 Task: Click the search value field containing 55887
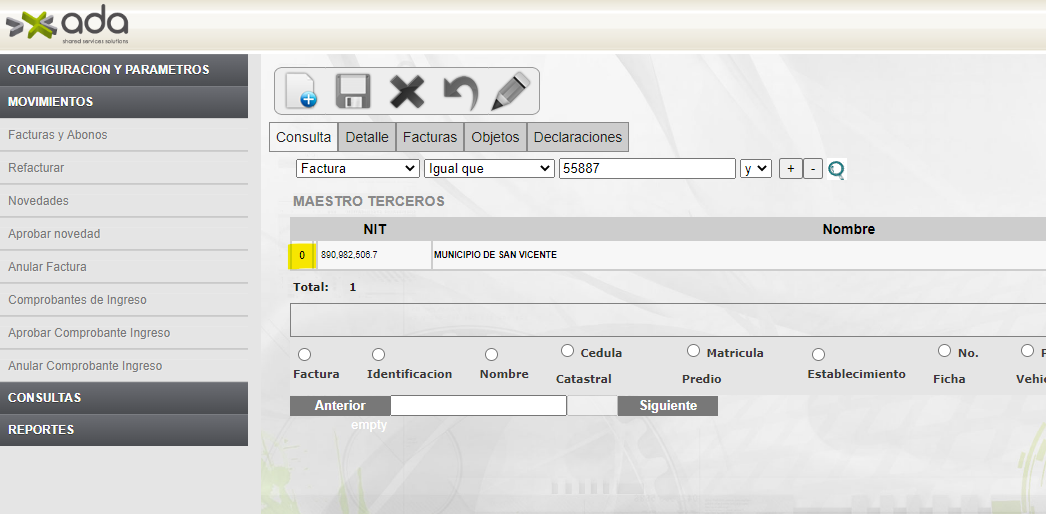point(647,169)
